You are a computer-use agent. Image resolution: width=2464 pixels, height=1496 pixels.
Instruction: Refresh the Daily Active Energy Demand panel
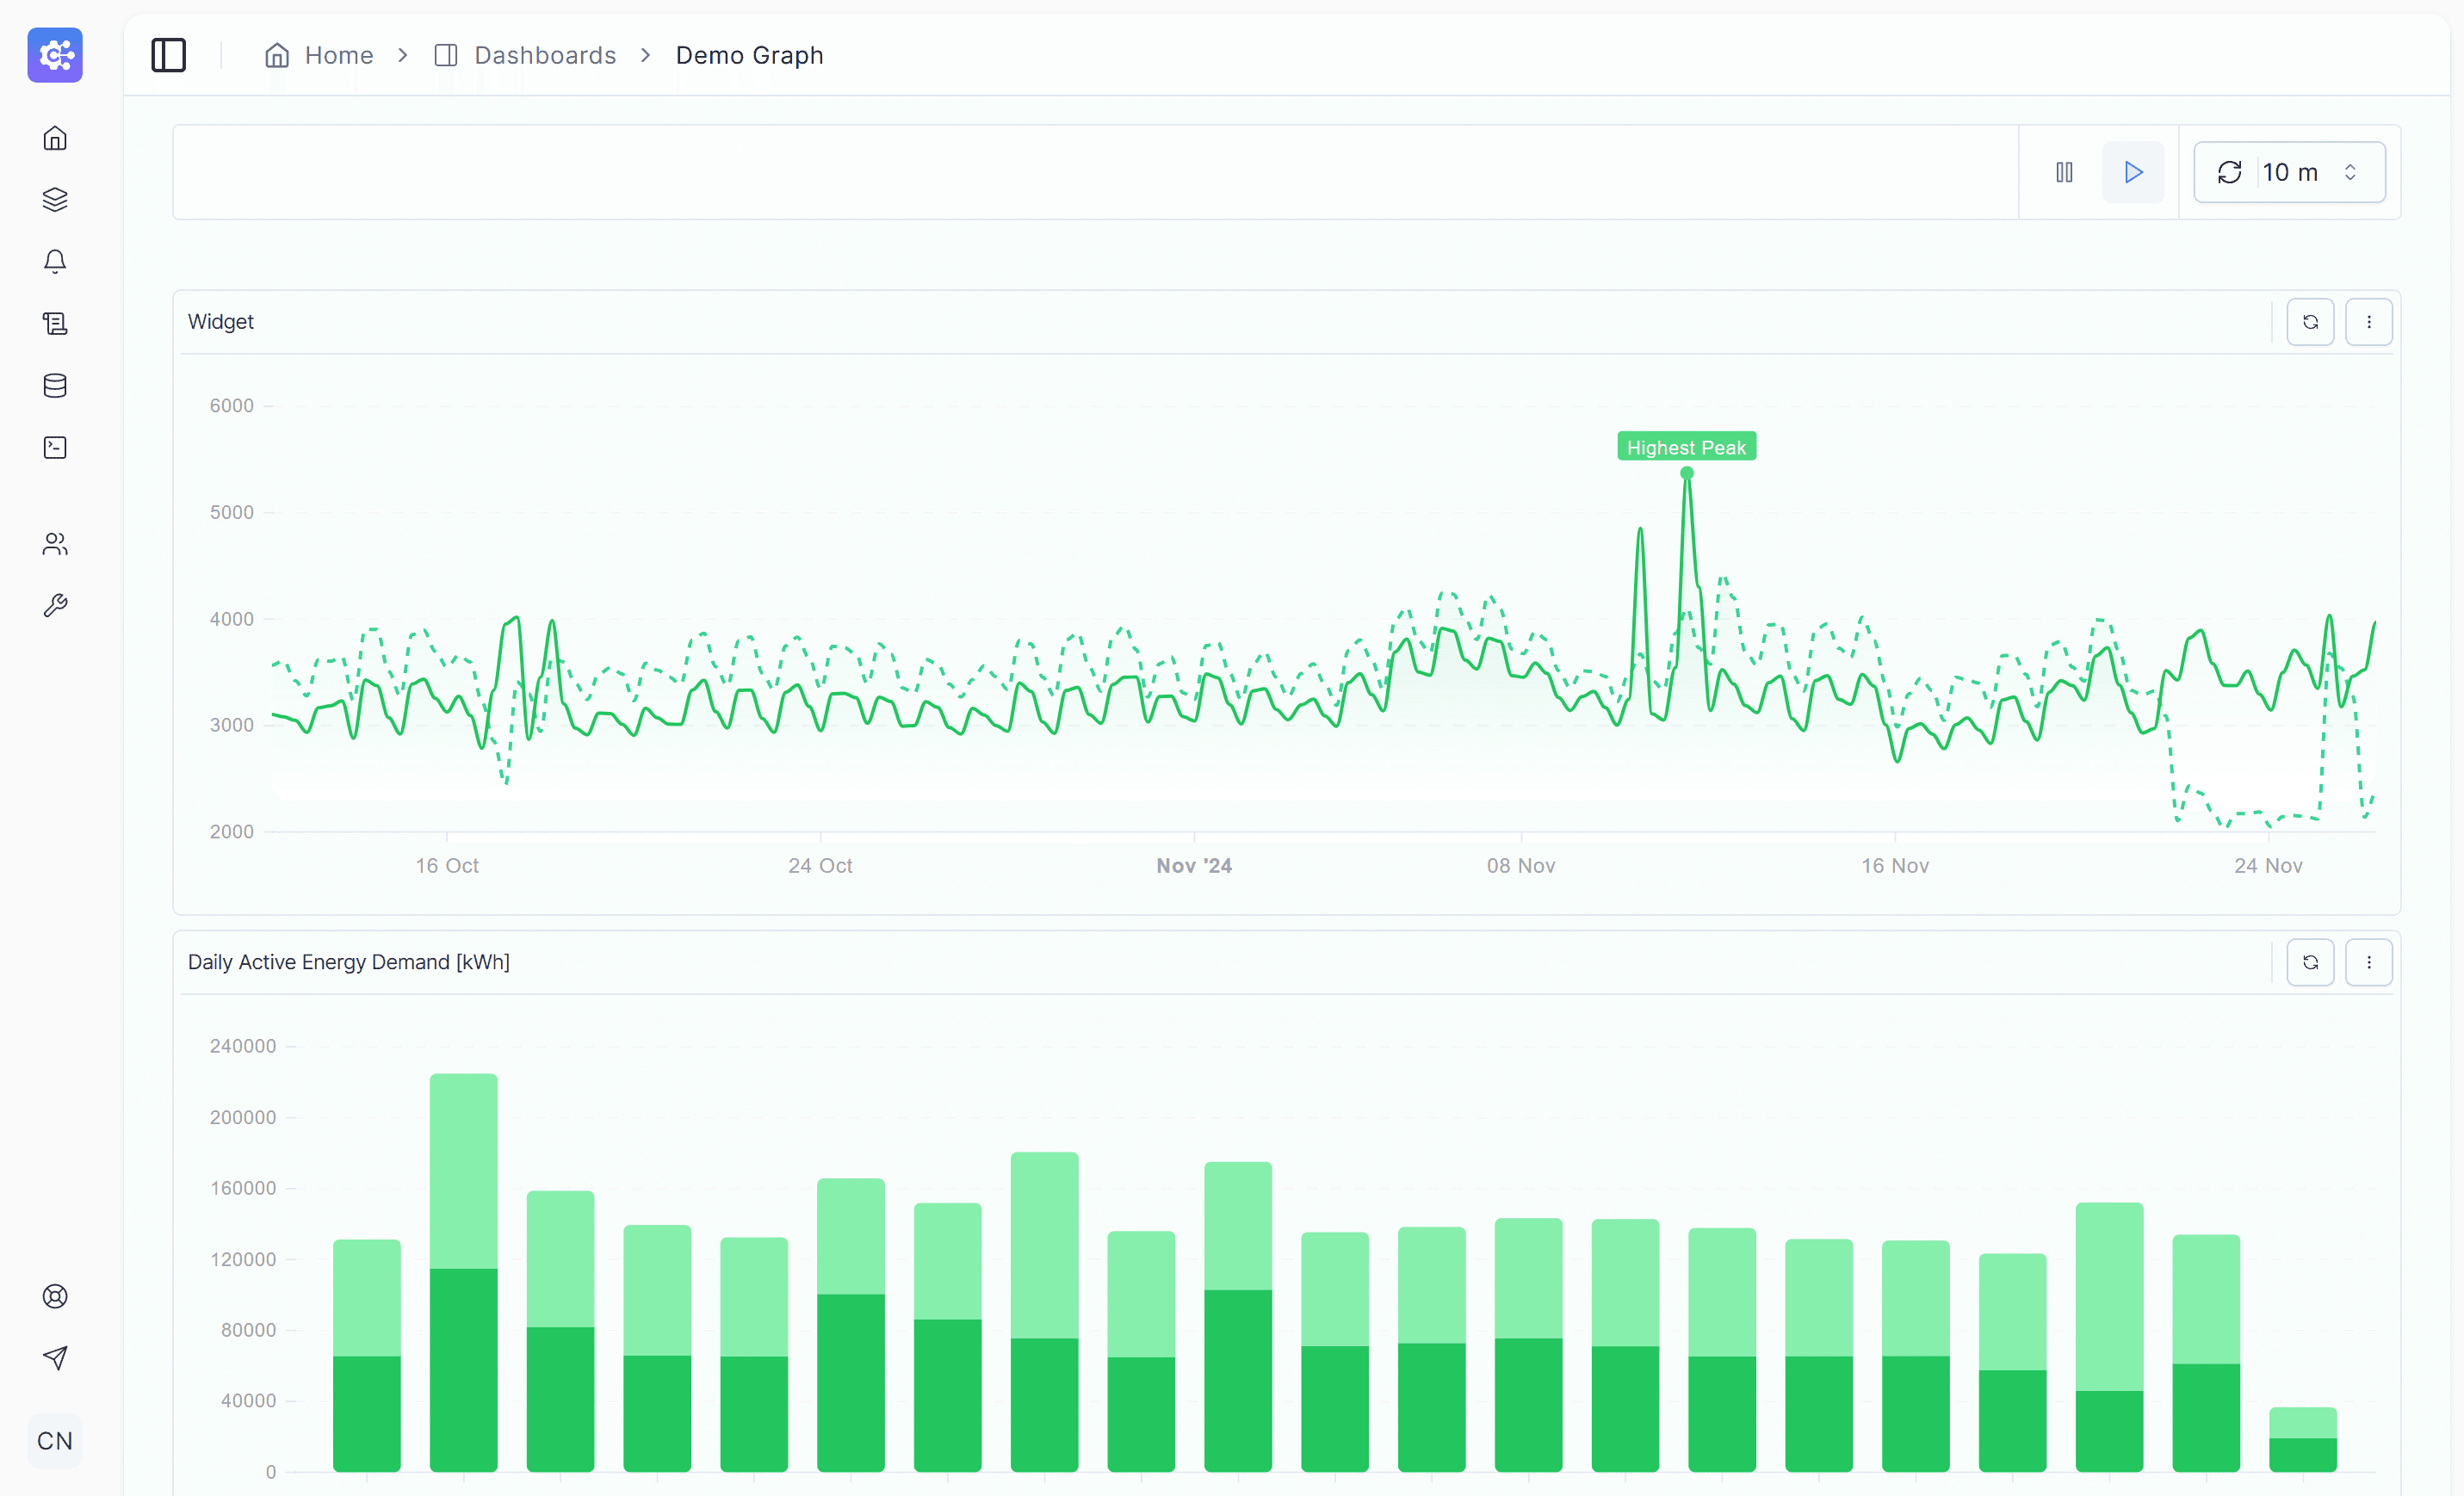(x=2310, y=962)
